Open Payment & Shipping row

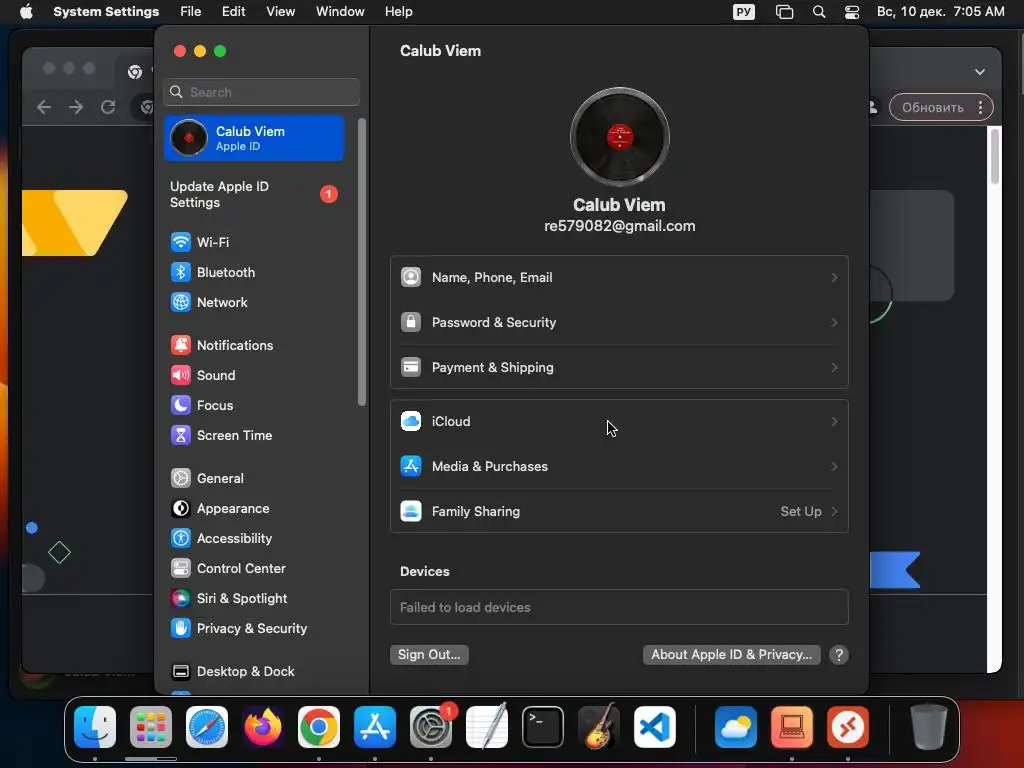click(x=619, y=368)
